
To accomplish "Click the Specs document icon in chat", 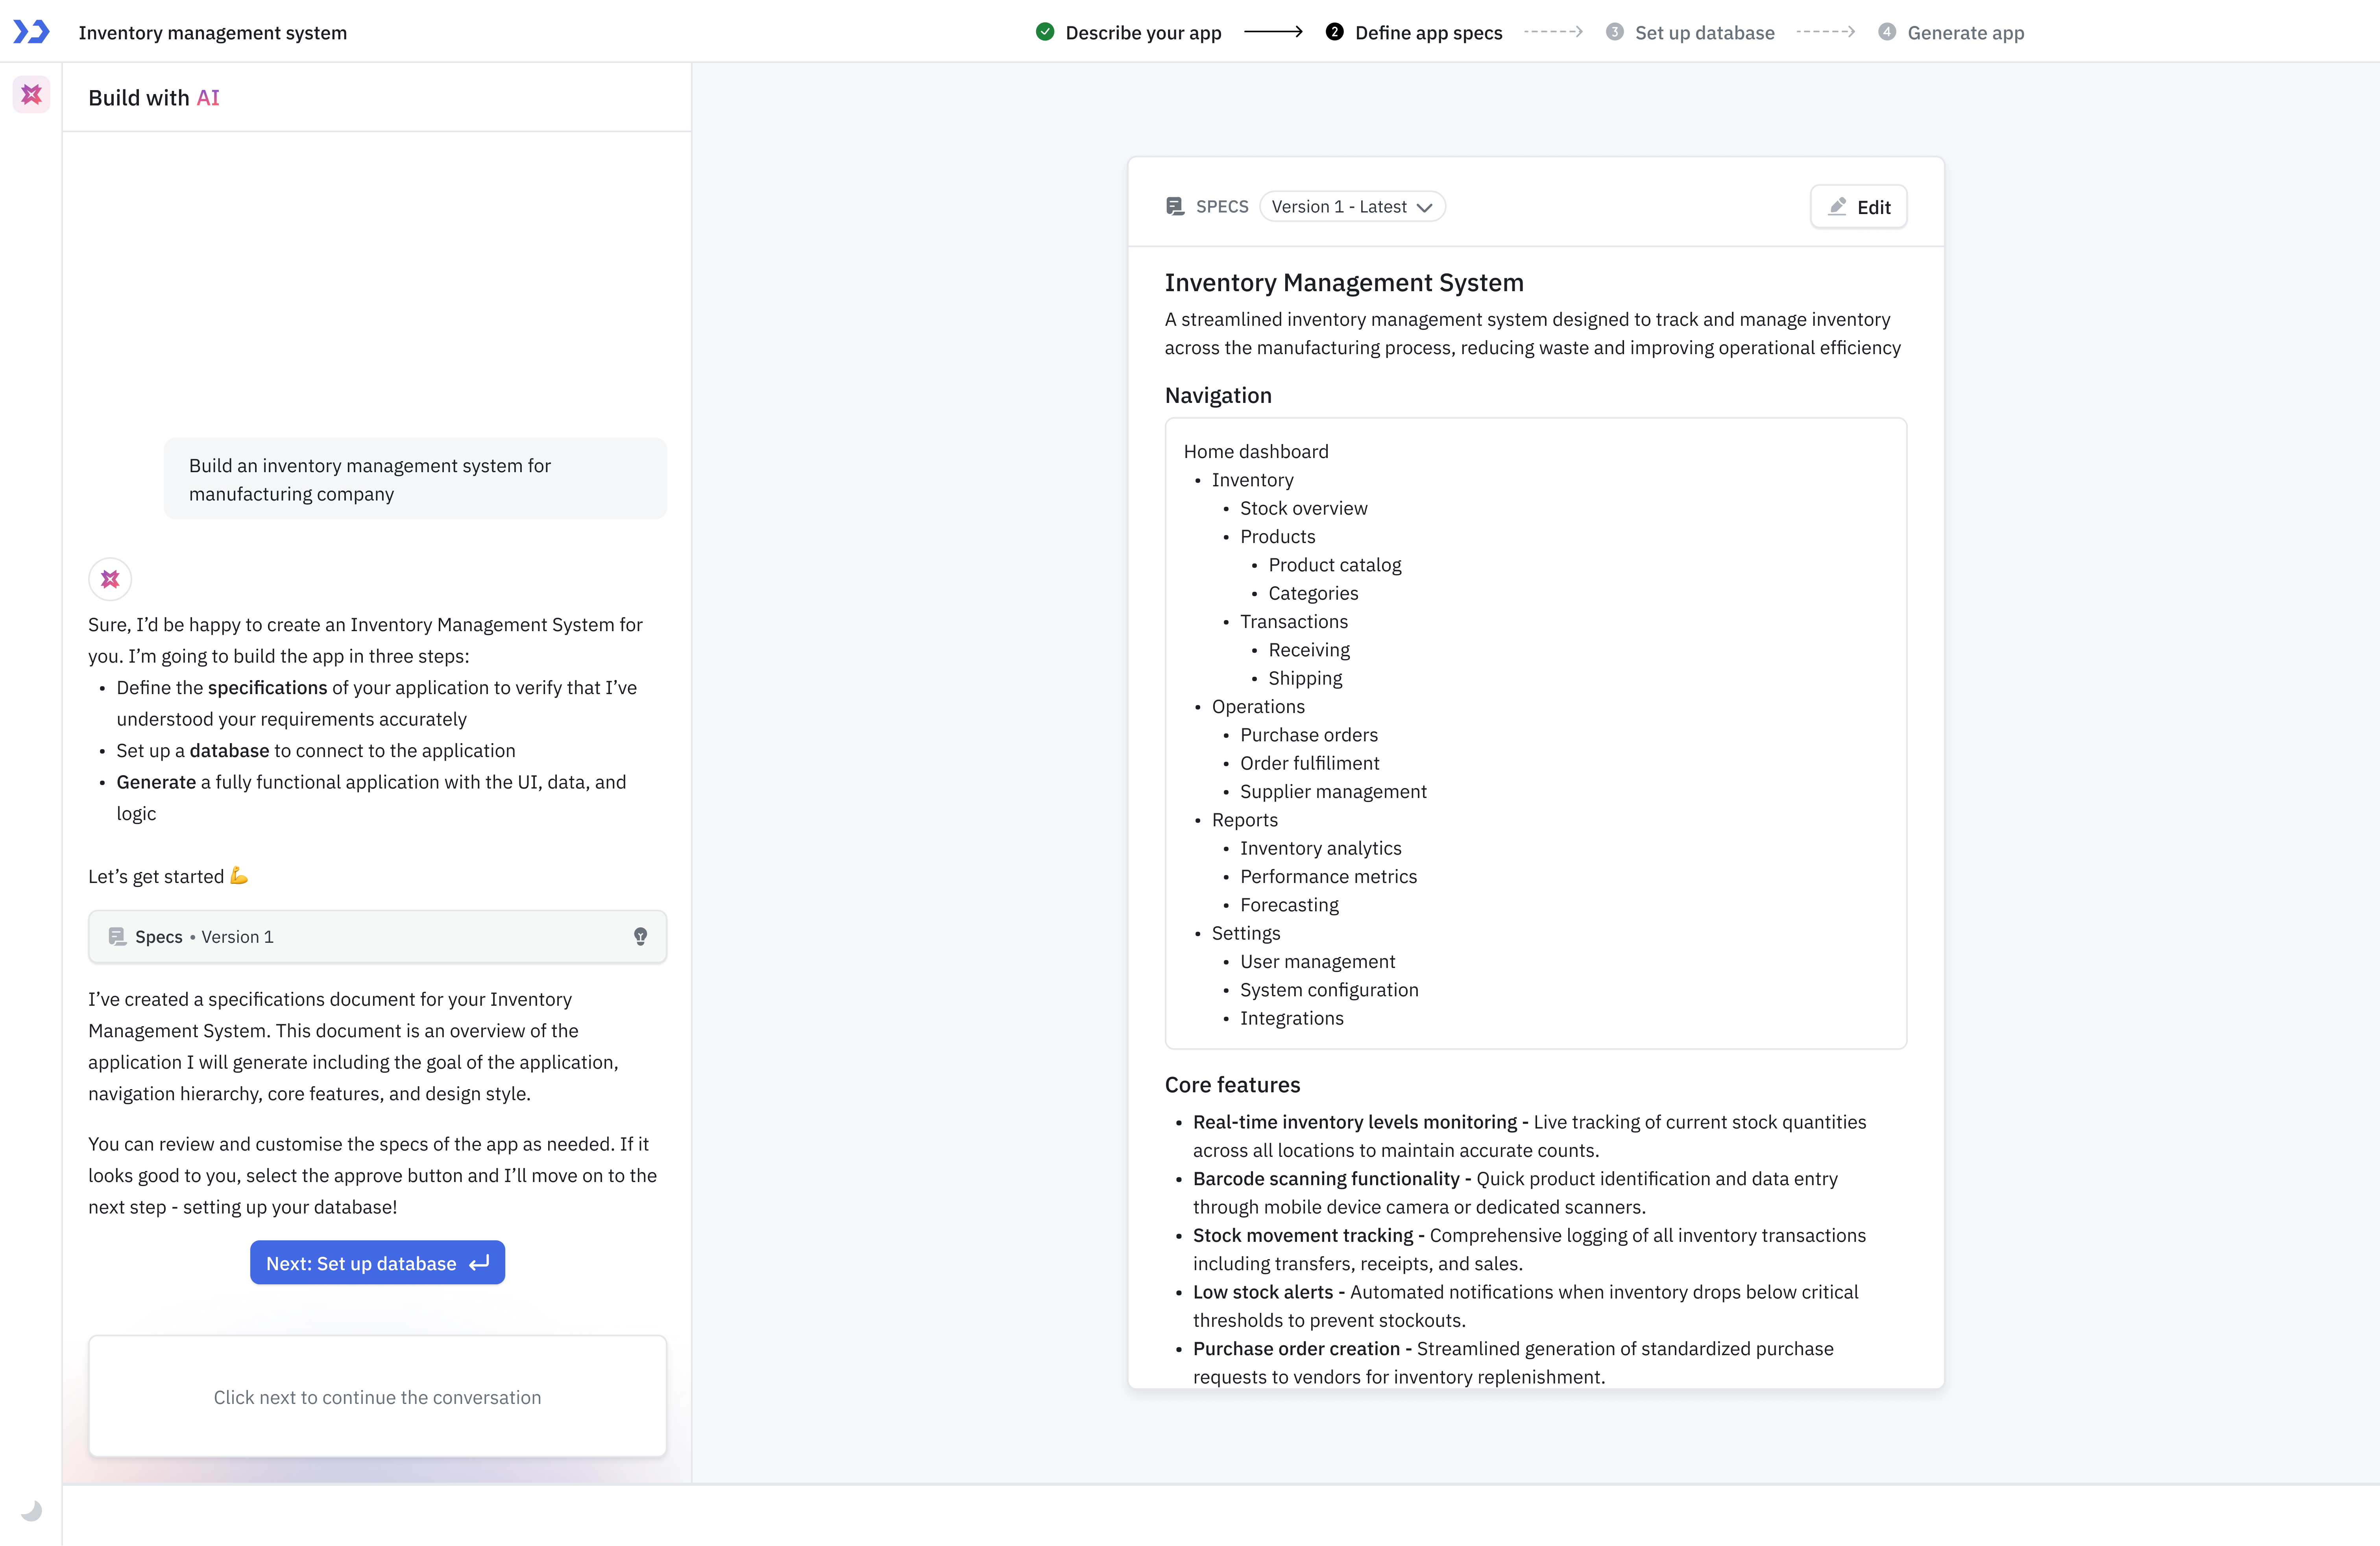I will pos(117,936).
